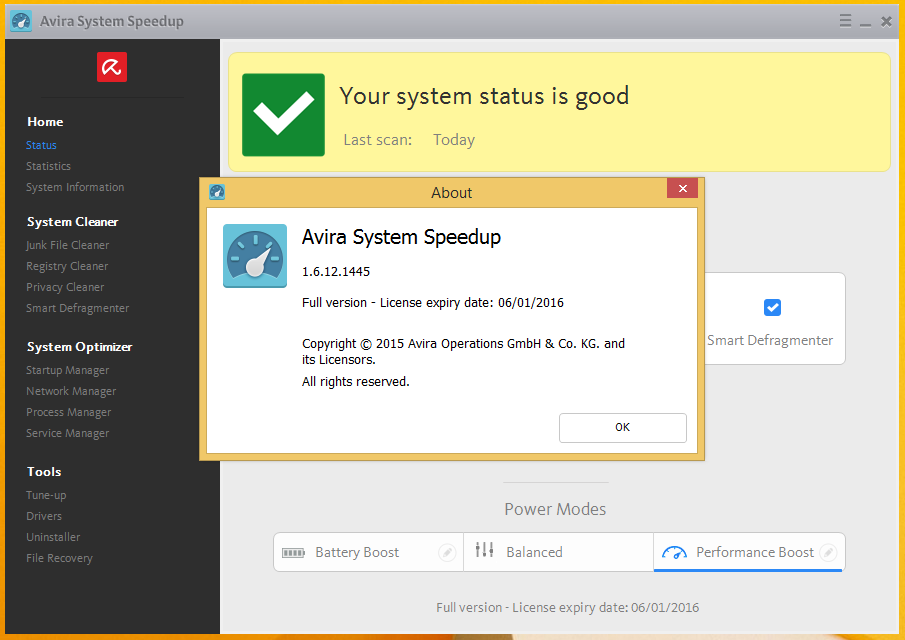Click 'Avira System Speedup' heading in About dialog
Image resolution: width=905 pixels, height=640 pixels.
[x=402, y=237]
